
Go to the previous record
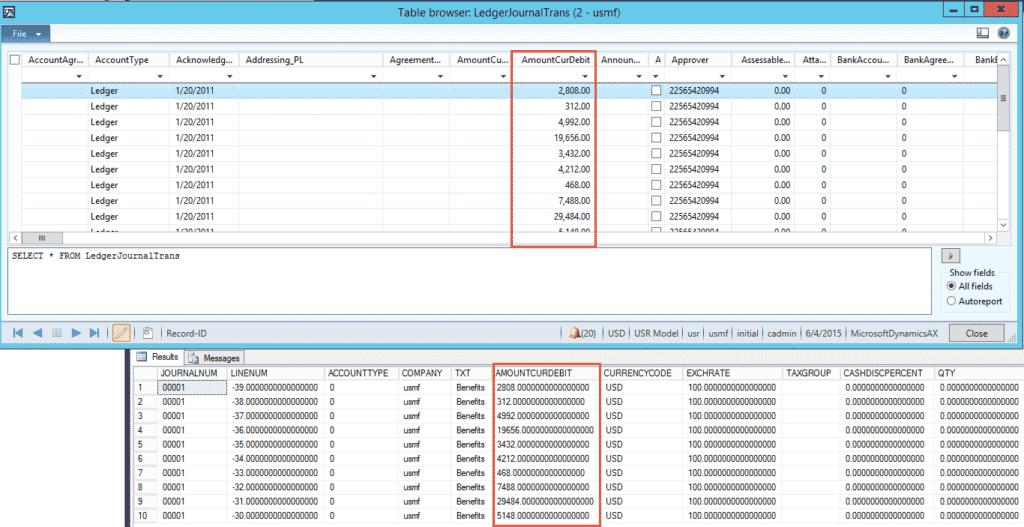coord(37,333)
